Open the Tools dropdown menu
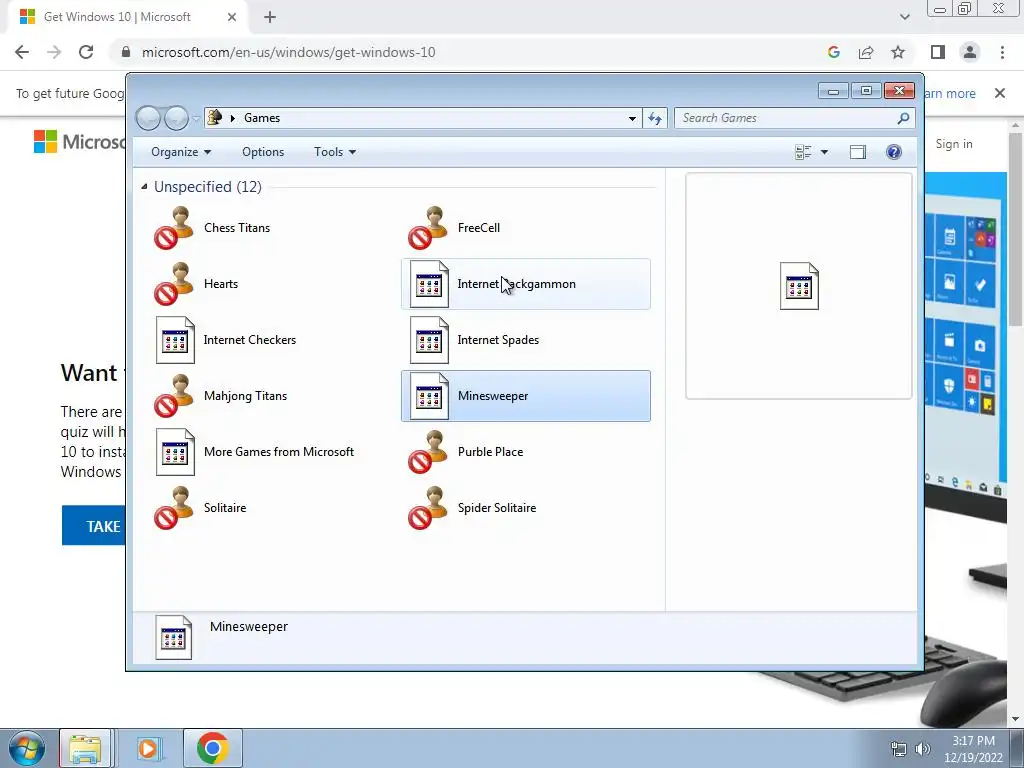Viewport: 1024px width, 768px height. pos(334,152)
